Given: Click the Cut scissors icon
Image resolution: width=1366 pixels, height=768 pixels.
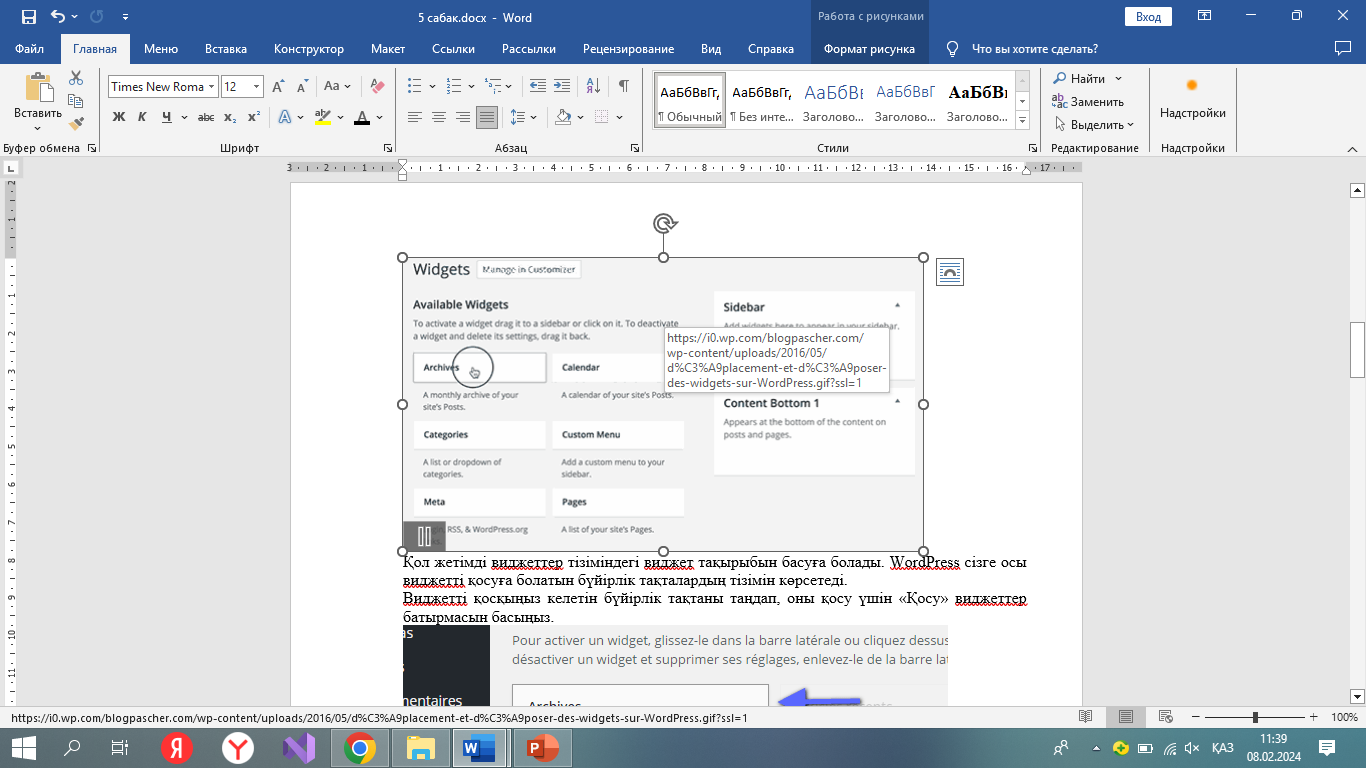Looking at the screenshot, I should click(76, 78).
